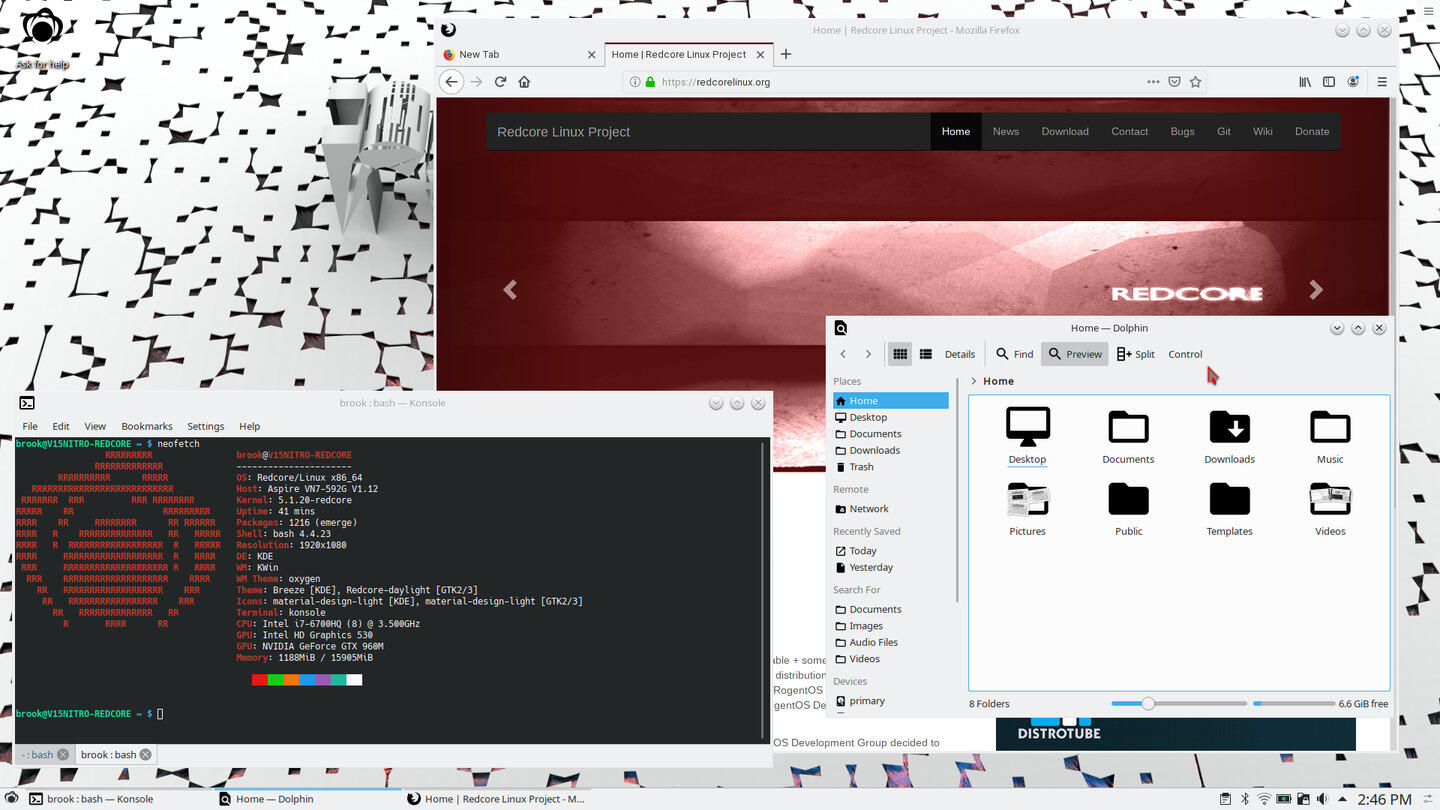Bookmark this page with the star icon
This screenshot has width=1440, height=810.
click(1195, 82)
